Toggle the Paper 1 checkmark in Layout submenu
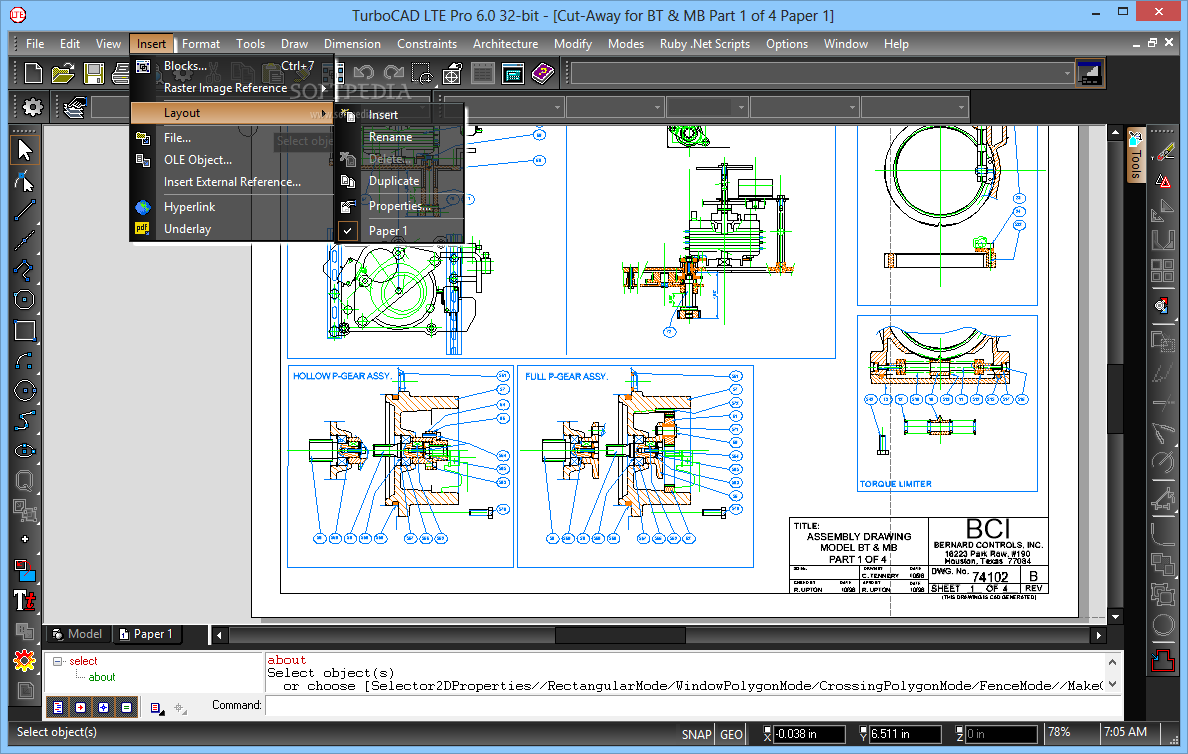 coord(348,230)
